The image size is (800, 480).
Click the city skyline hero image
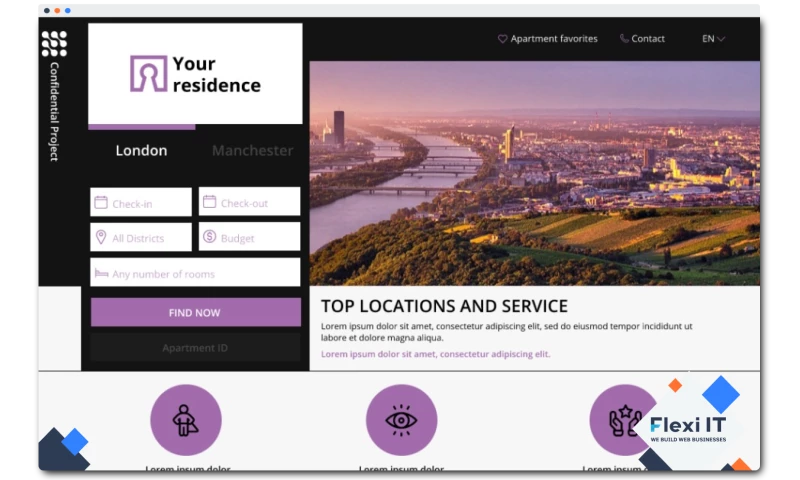[535, 173]
